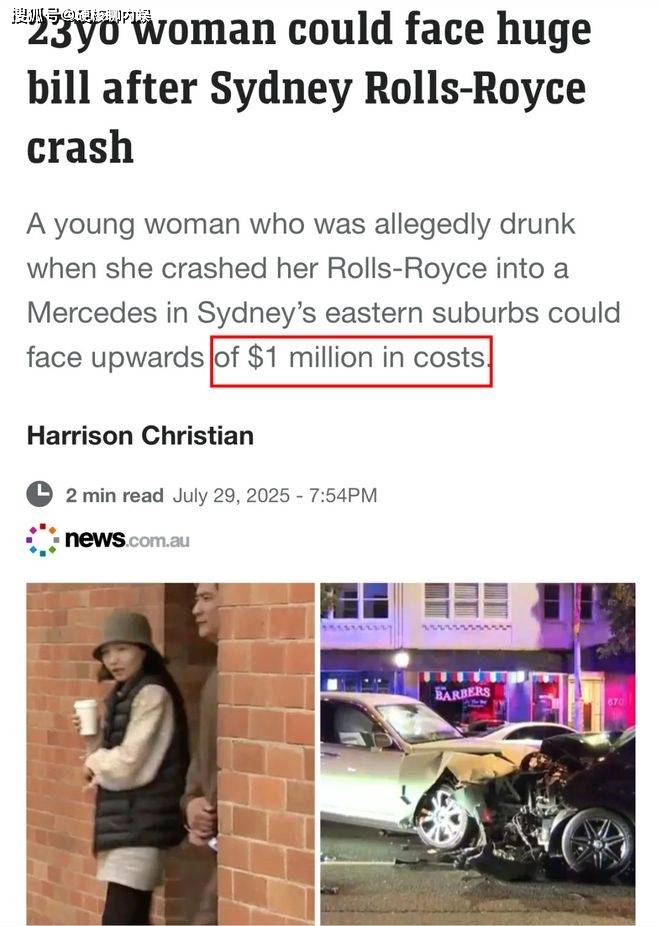660x926 pixels.
Task: Click the BARBERS shop sign in photo
Action: pos(463,693)
